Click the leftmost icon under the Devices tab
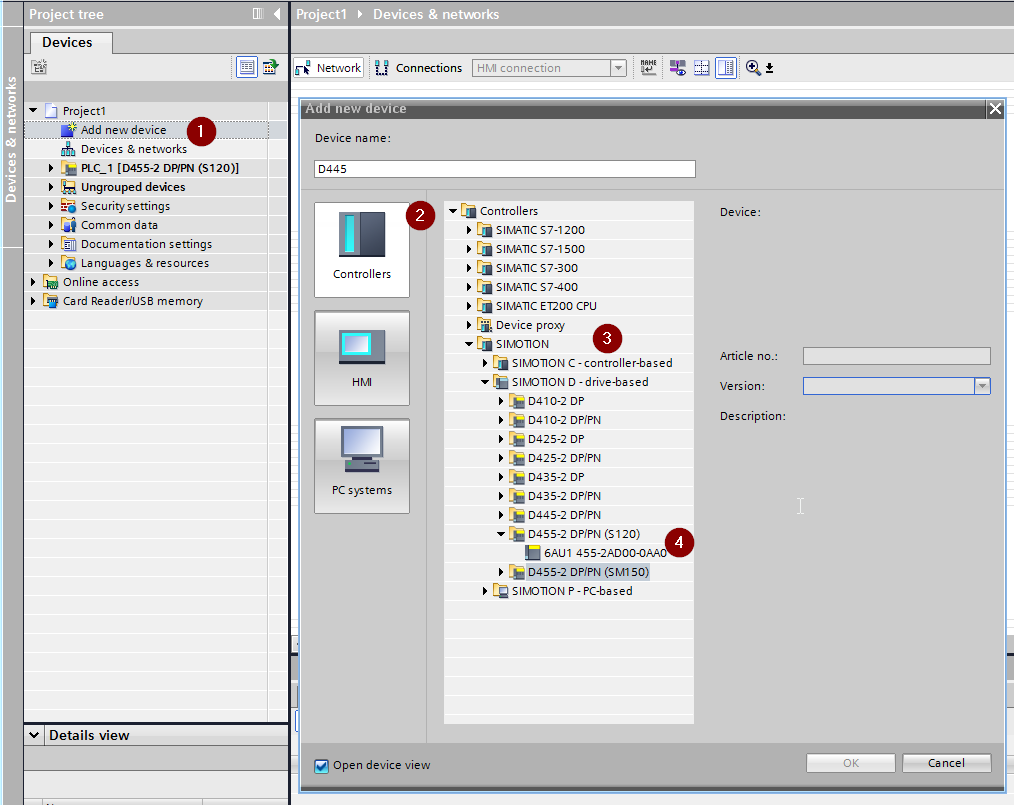The height and width of the screenshot is (805, 1014). click(39, 67)
